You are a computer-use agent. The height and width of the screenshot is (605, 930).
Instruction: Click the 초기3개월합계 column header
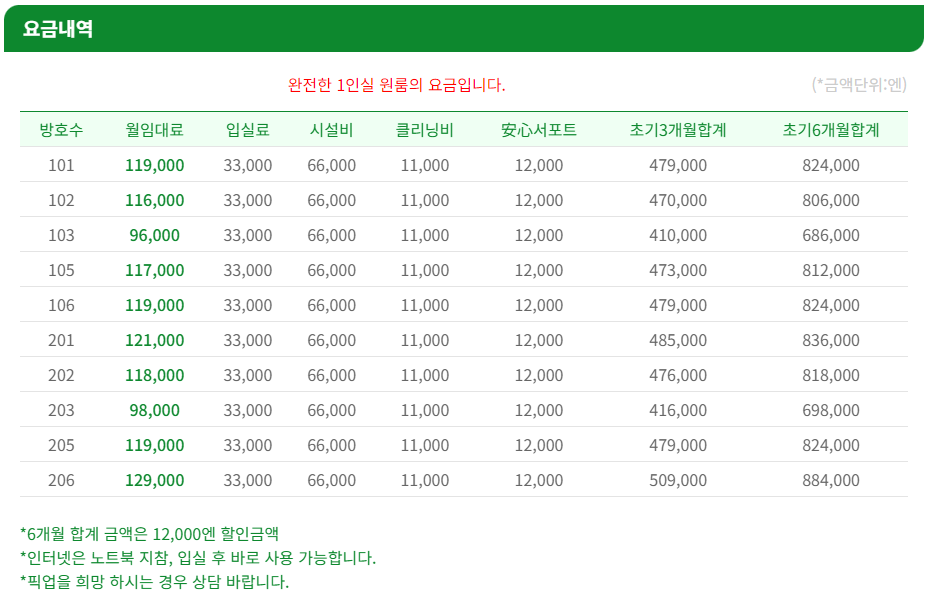(x=678, y=130)
